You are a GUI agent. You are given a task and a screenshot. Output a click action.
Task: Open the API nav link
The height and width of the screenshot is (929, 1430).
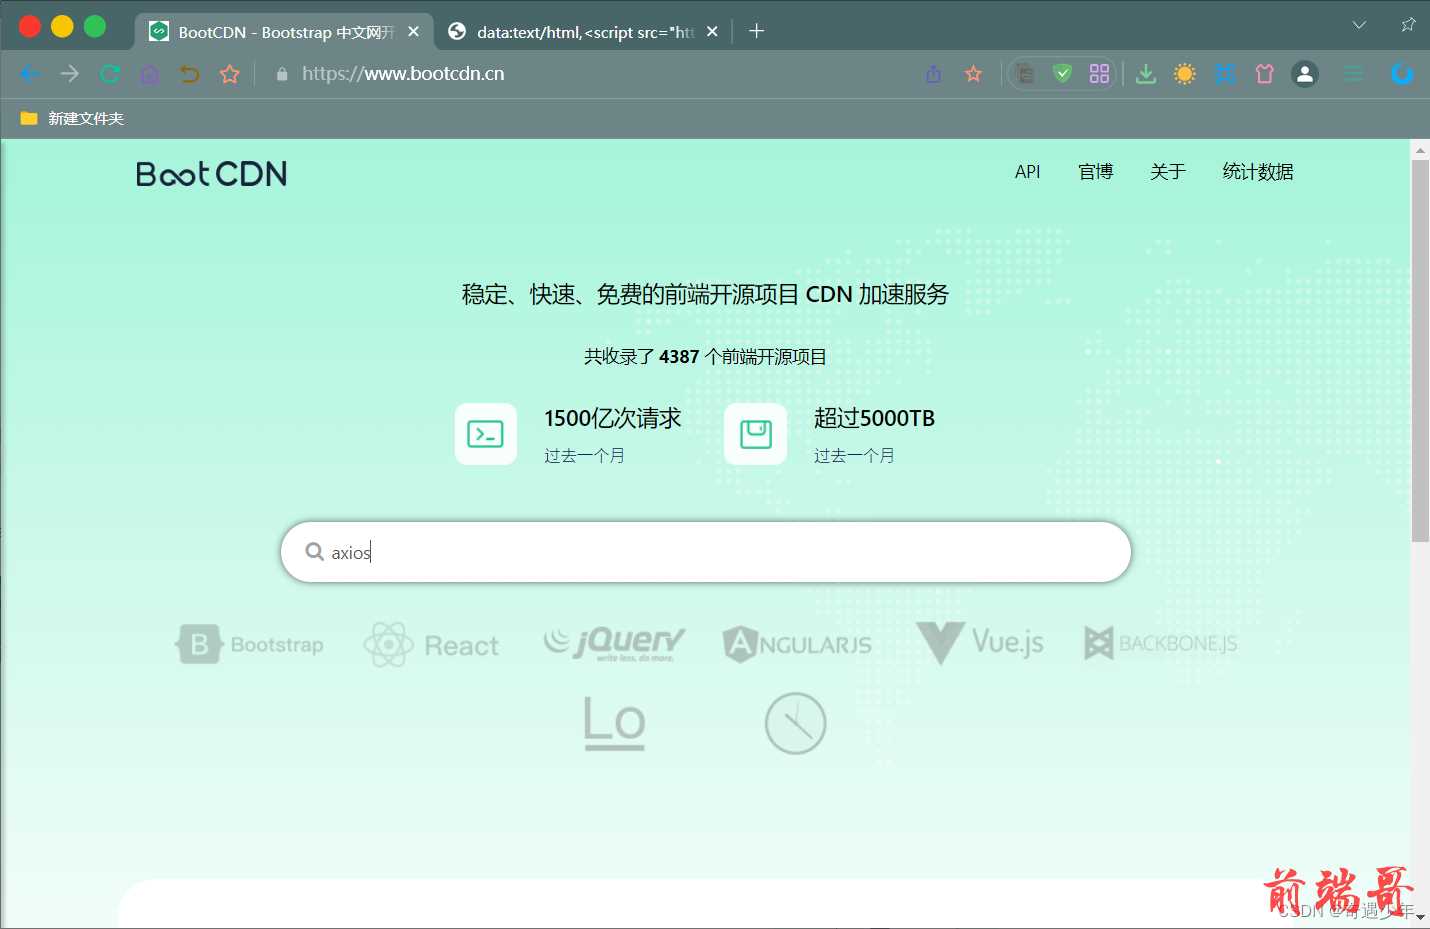coord(1027,172)
